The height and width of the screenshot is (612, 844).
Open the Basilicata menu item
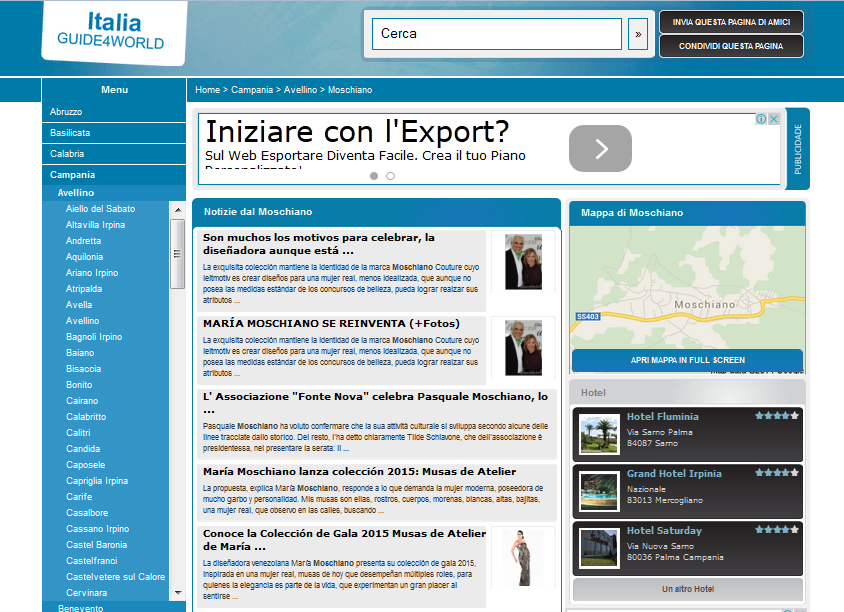tap(114, 132)
